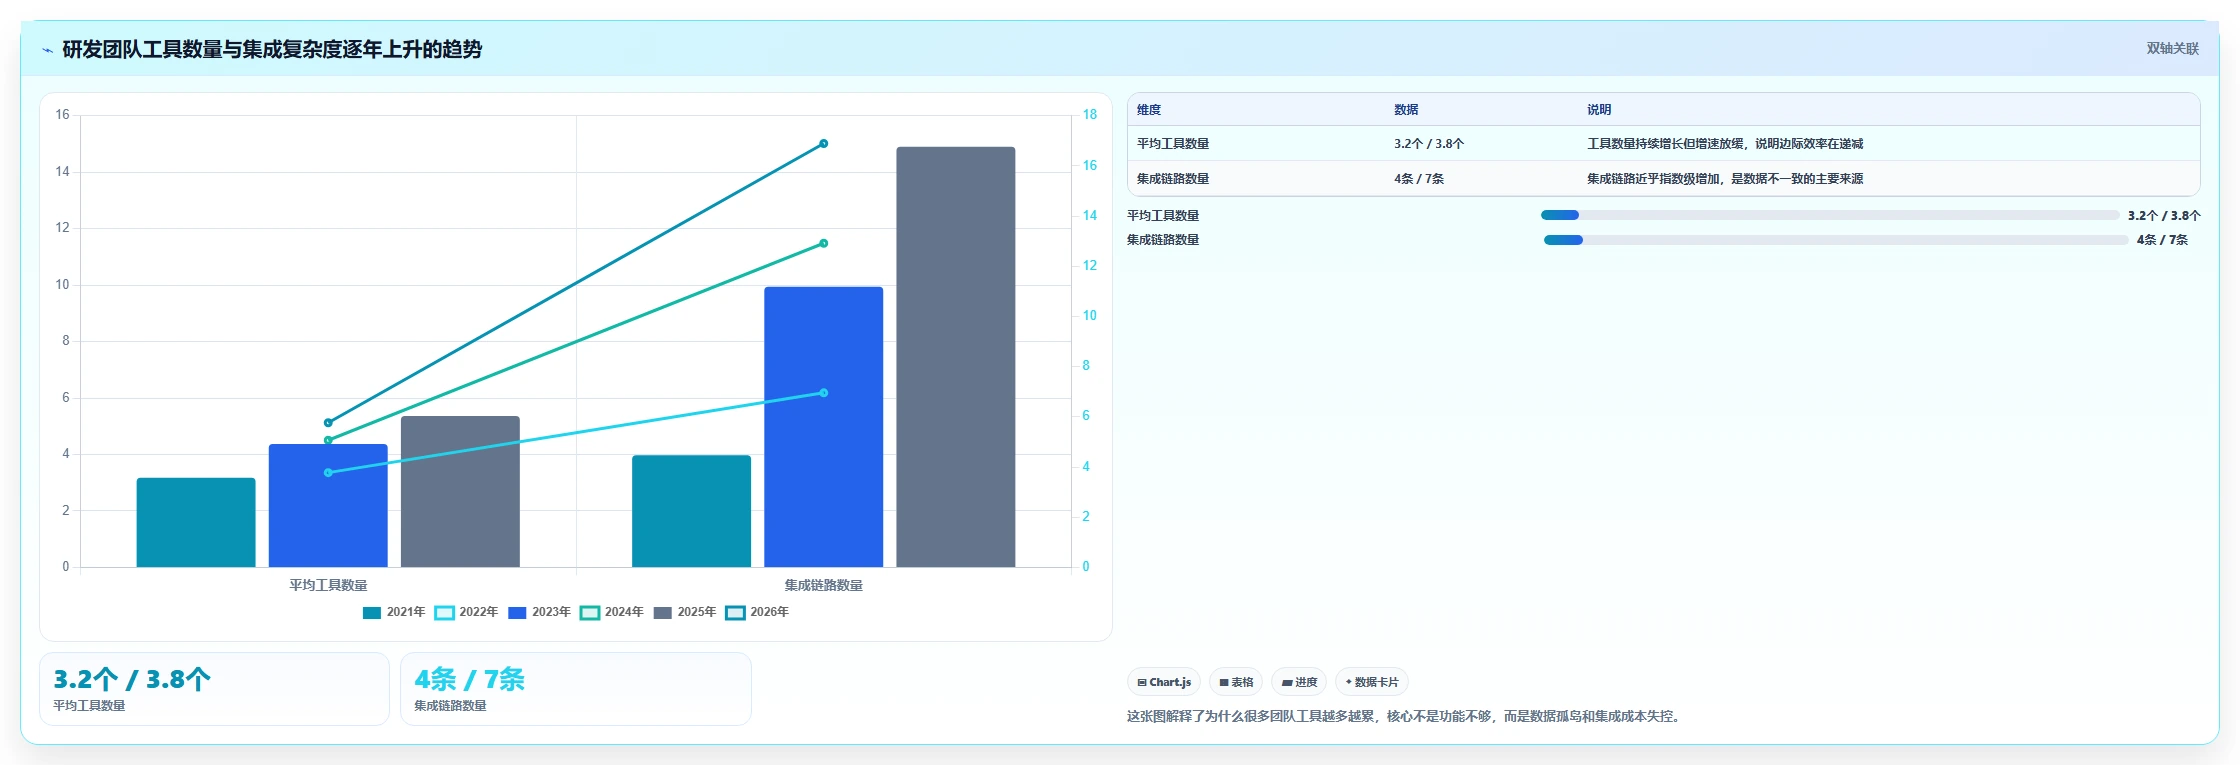Screen dimensions: 2240x765
Task: Click the 集成链路数量 progress bar
Action: [x=1836, y=240]
